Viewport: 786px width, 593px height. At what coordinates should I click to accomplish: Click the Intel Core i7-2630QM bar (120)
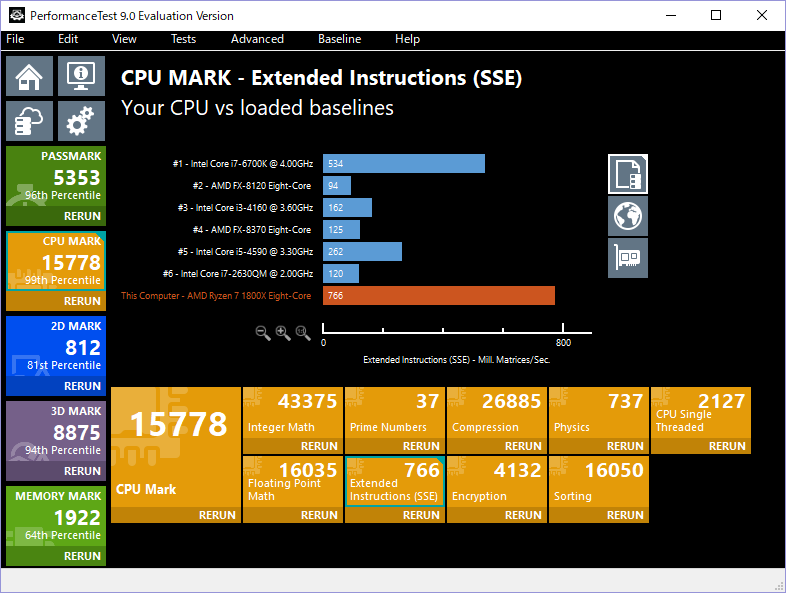coord(341,274)
